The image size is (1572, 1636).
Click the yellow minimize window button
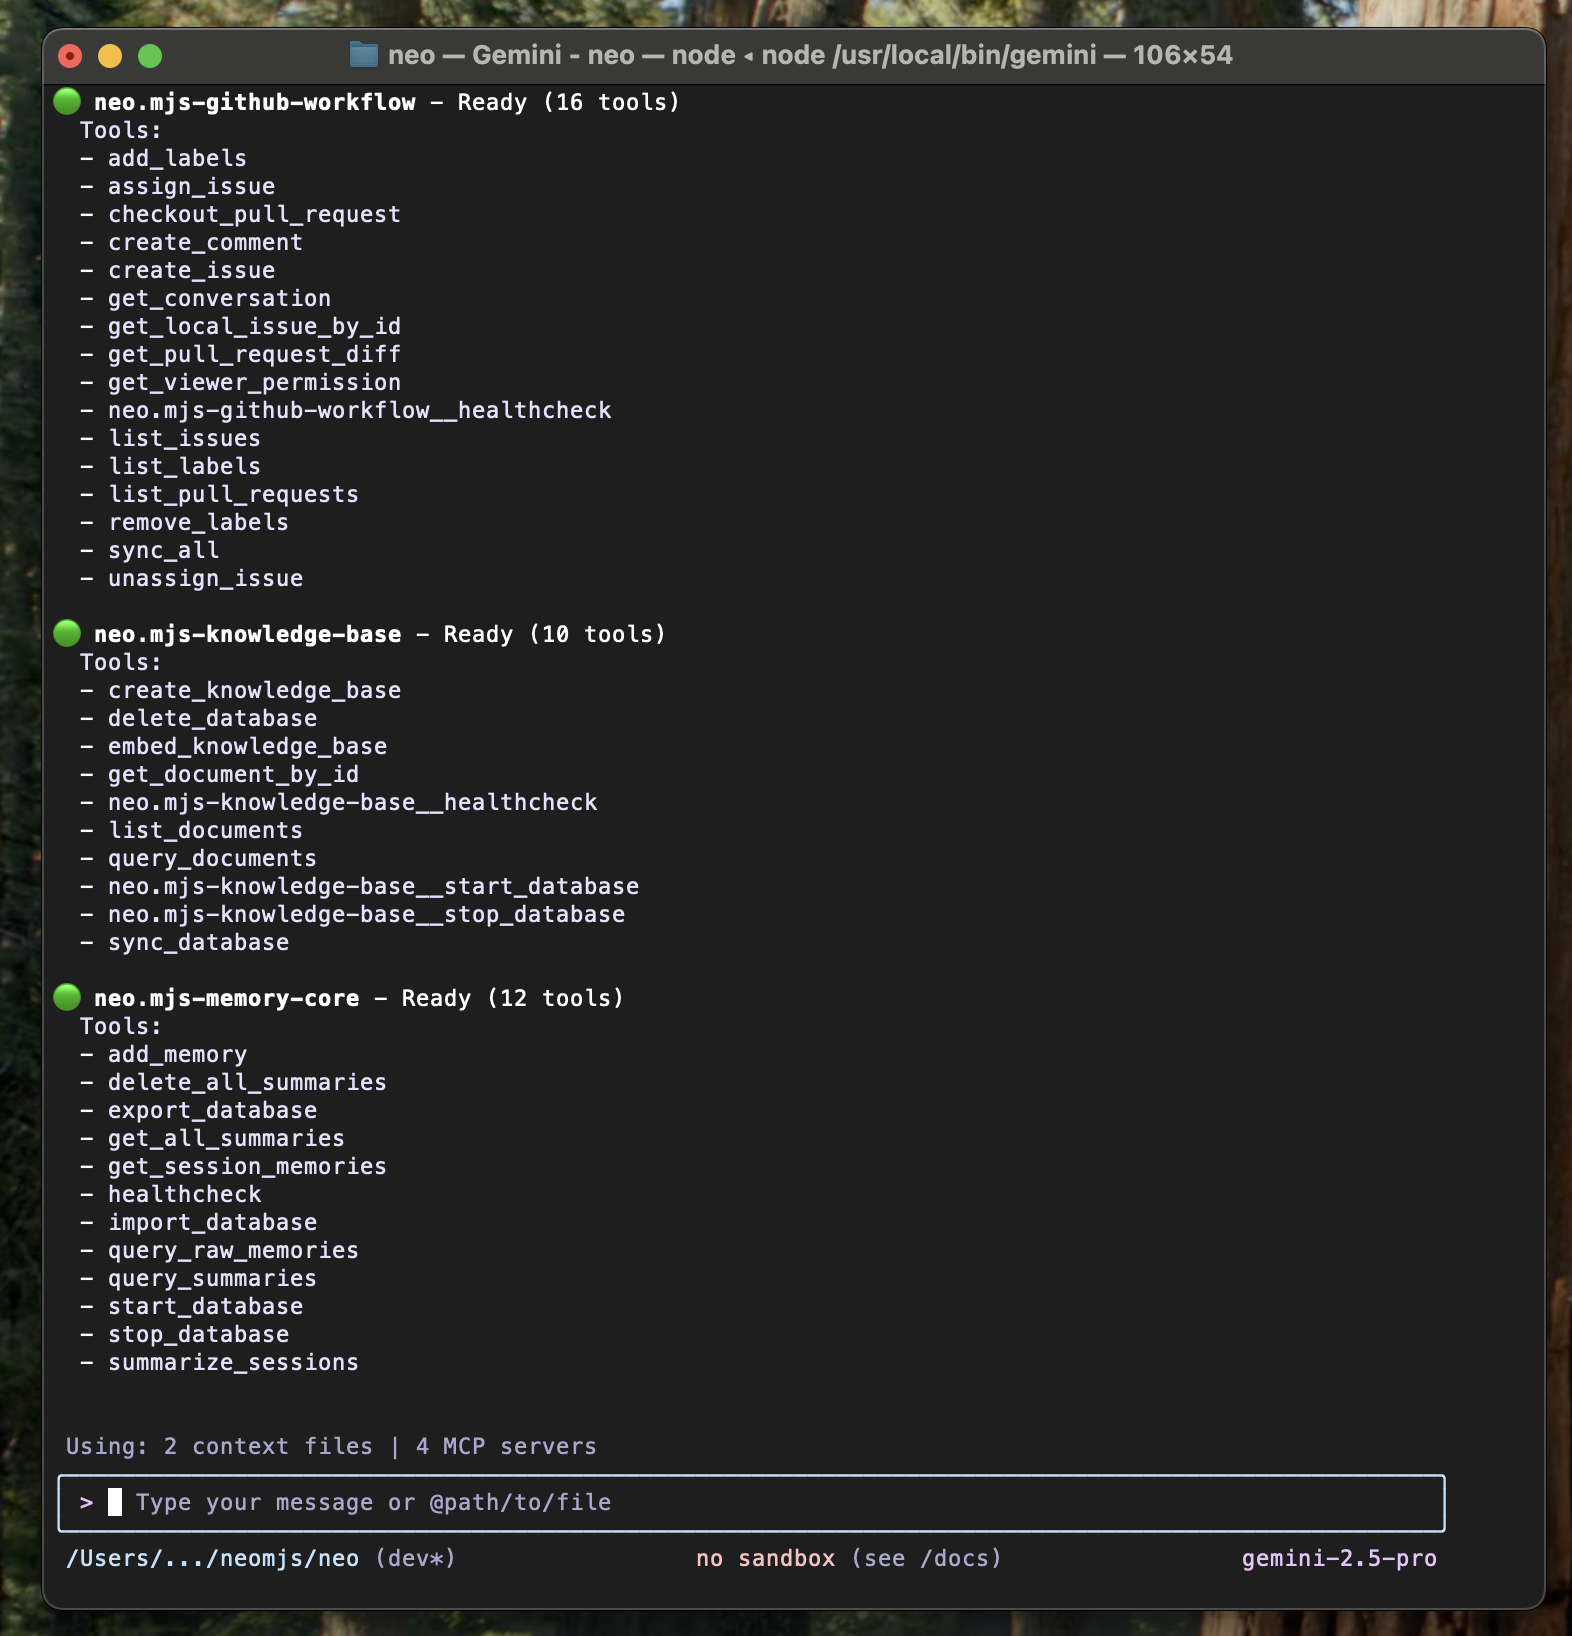click(x=110, y=56)
